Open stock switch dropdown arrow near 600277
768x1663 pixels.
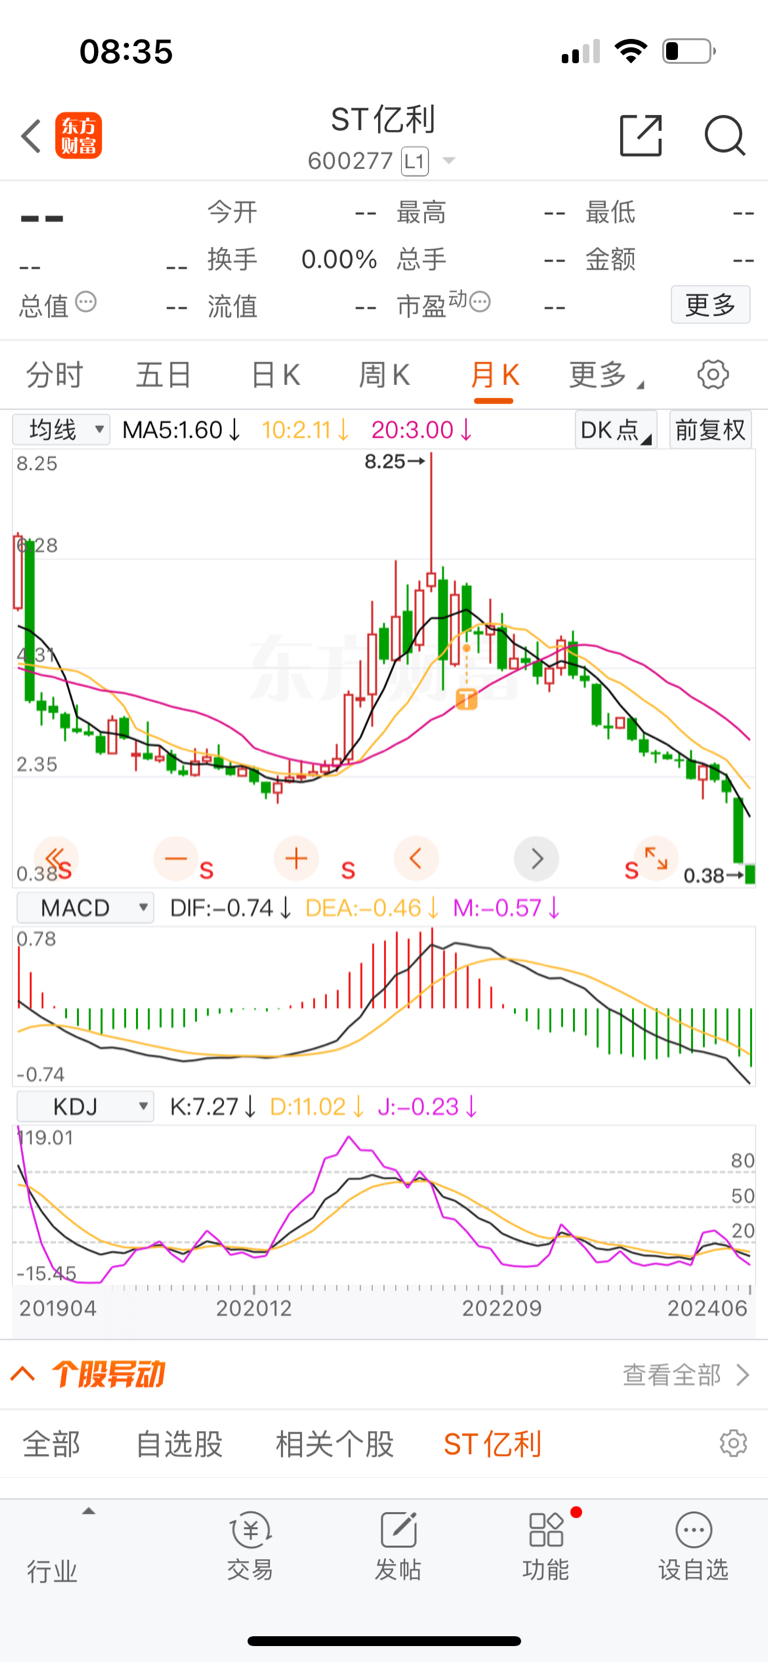point(449,161)
